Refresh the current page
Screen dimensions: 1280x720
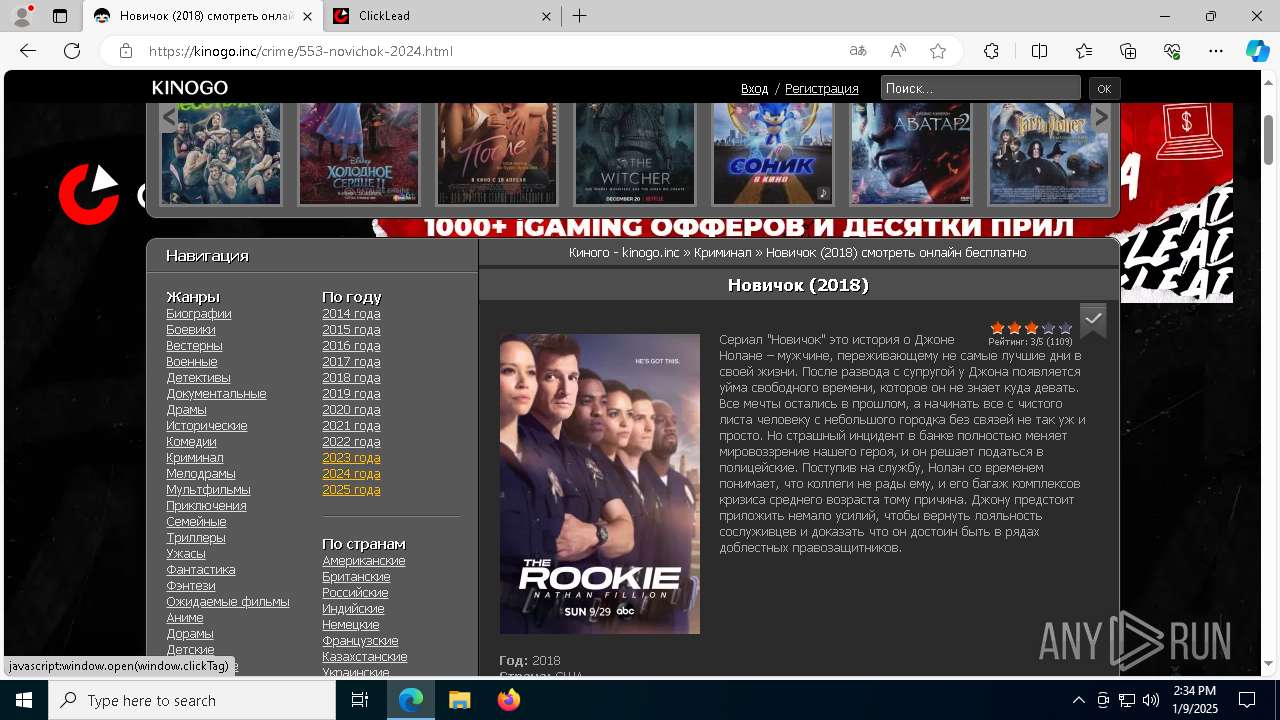tap(72, 51)
